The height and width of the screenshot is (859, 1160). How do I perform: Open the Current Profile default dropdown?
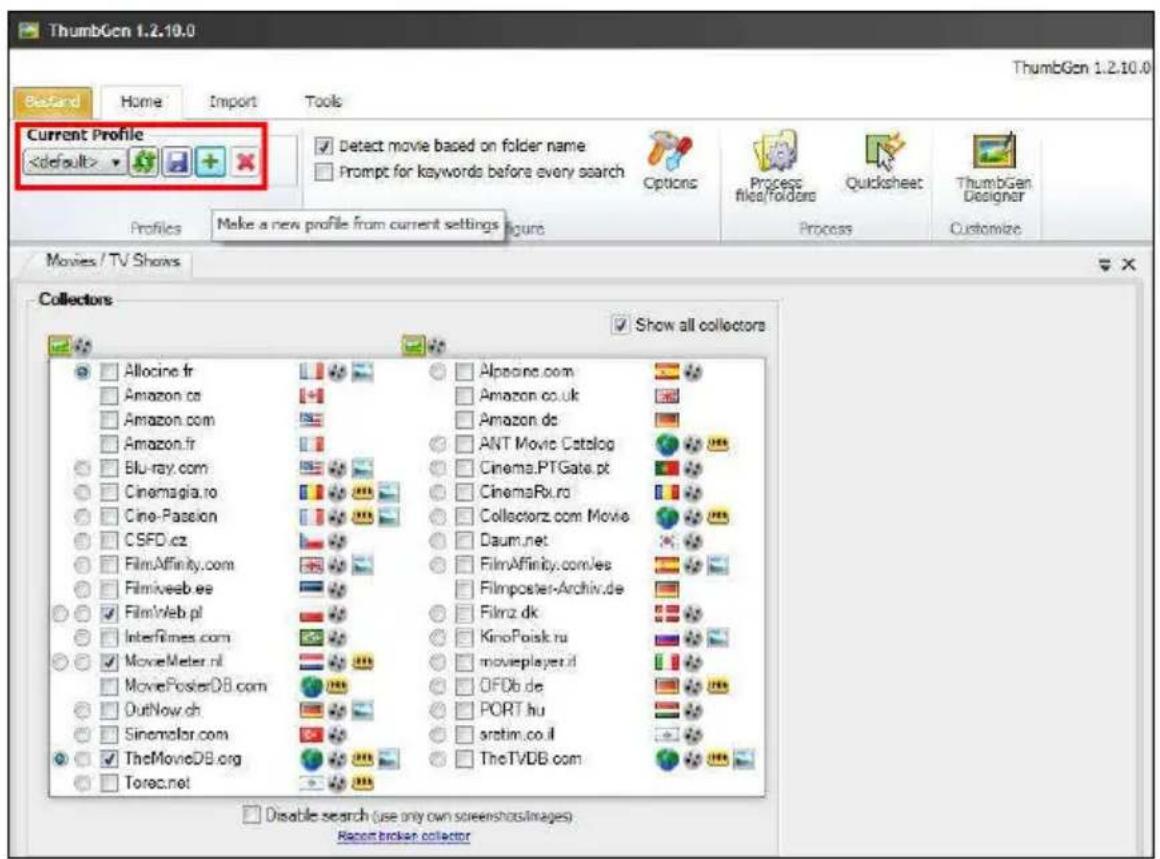coord(74,161)
